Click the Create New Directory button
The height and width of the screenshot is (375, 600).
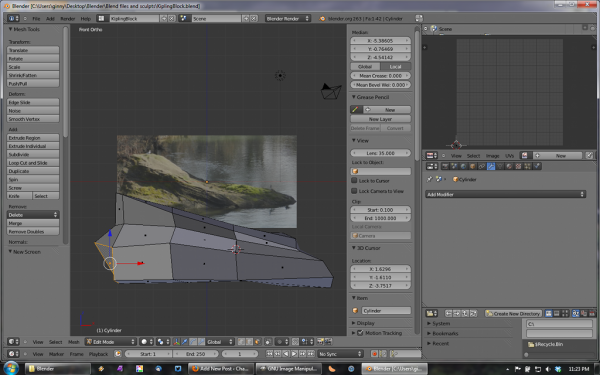click(514, 313)
